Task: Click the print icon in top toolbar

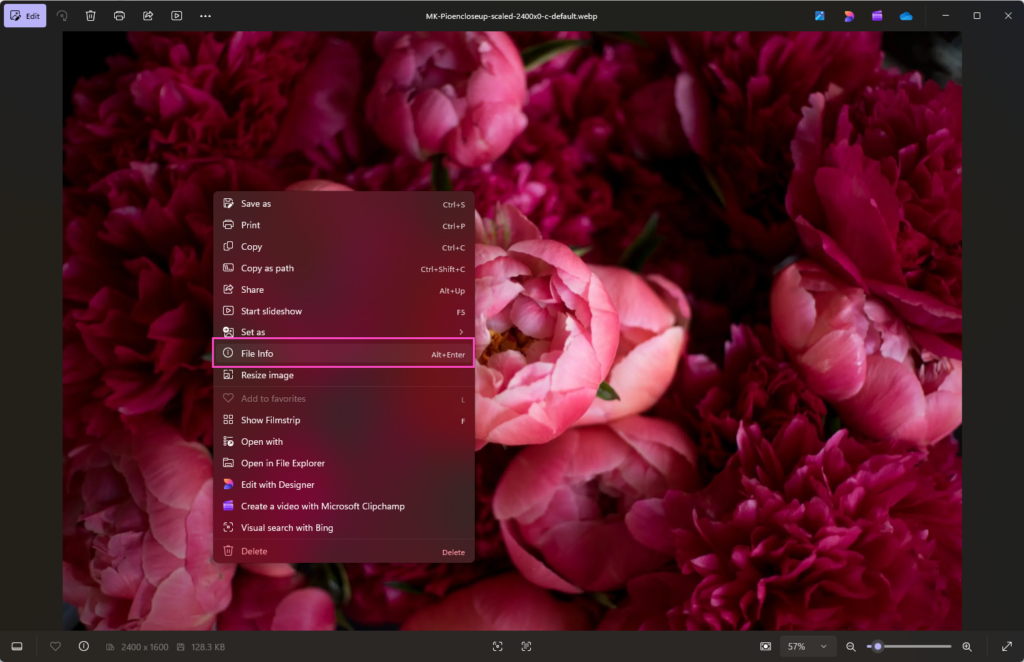Action: [x=120, y=16]
